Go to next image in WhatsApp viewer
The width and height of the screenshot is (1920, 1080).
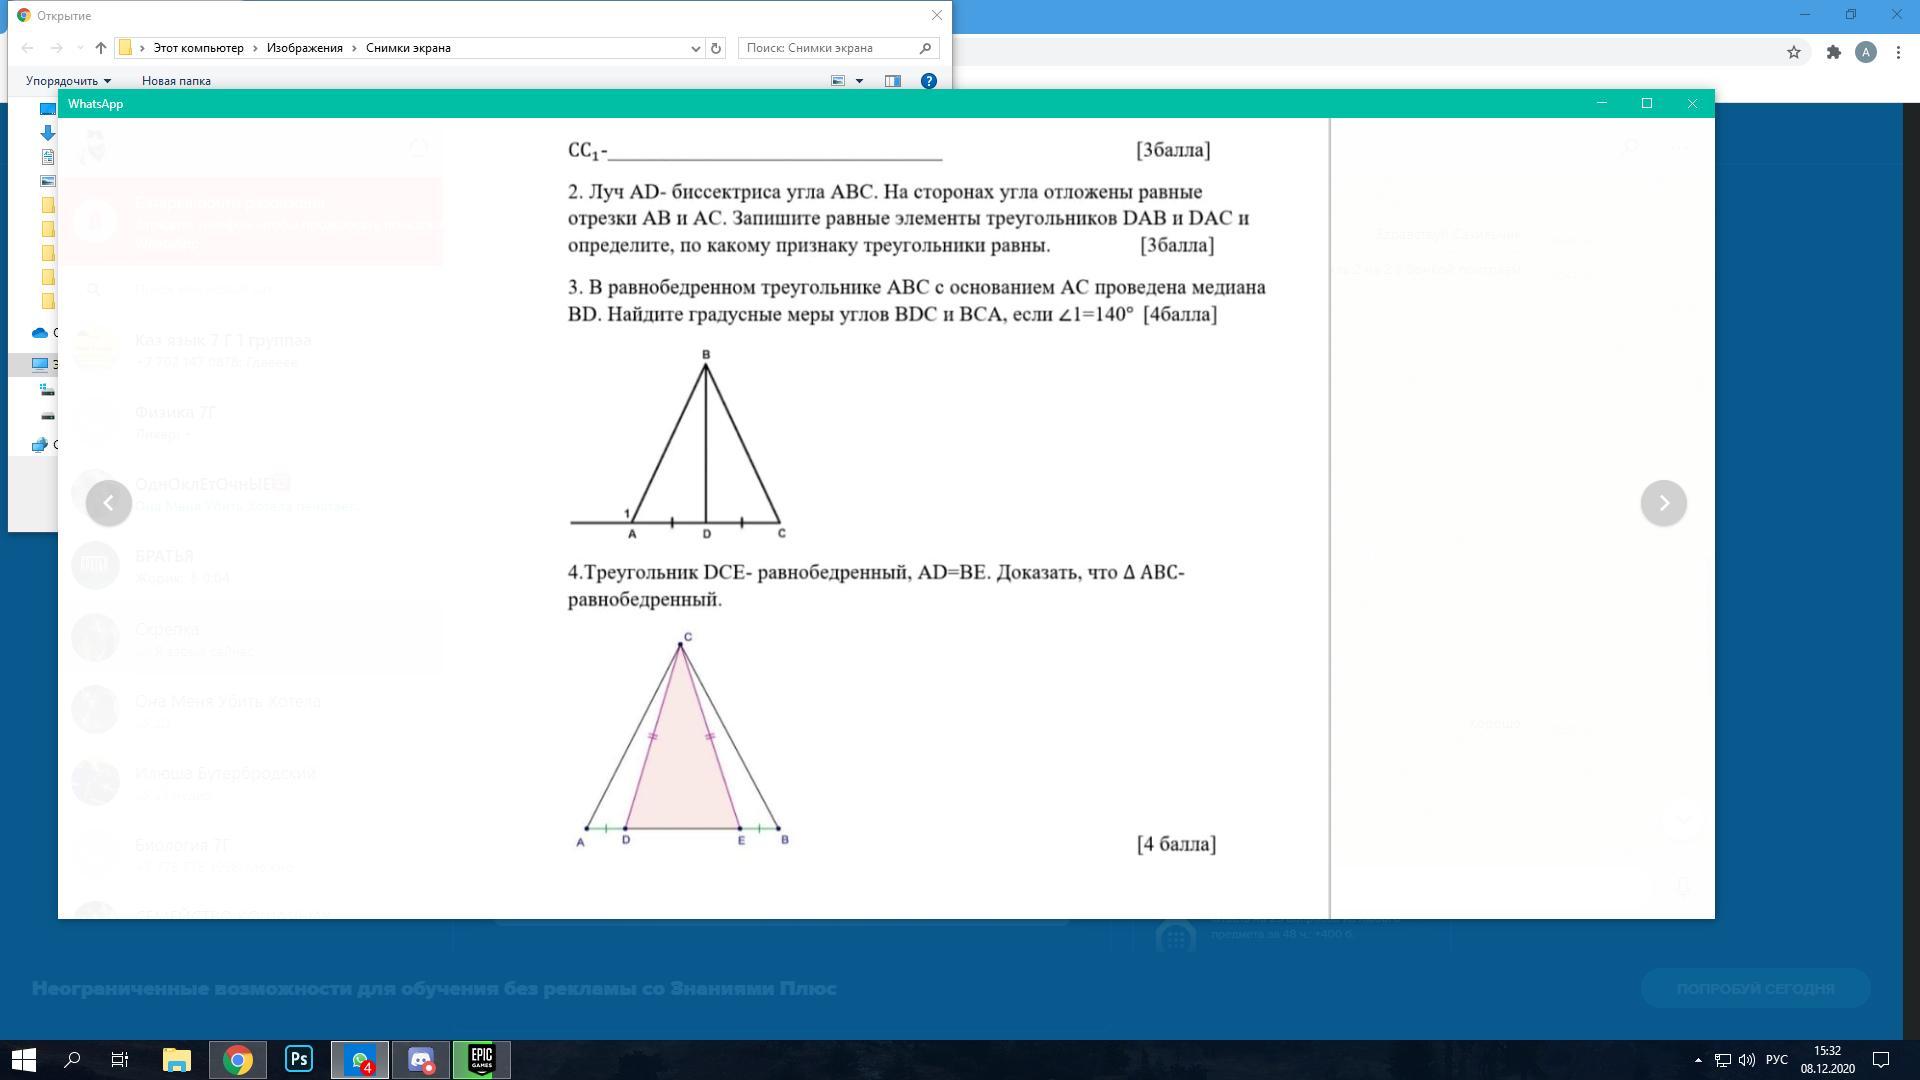[x=1663, y=503]
